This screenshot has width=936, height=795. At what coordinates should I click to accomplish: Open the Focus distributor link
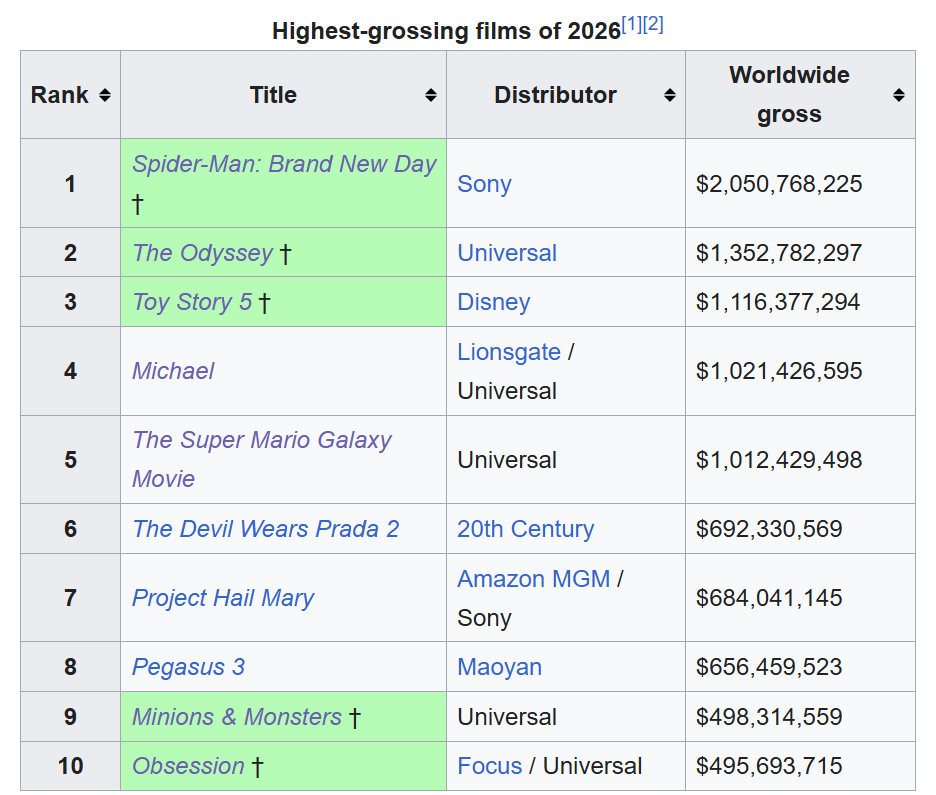click(x=489, y=766)
